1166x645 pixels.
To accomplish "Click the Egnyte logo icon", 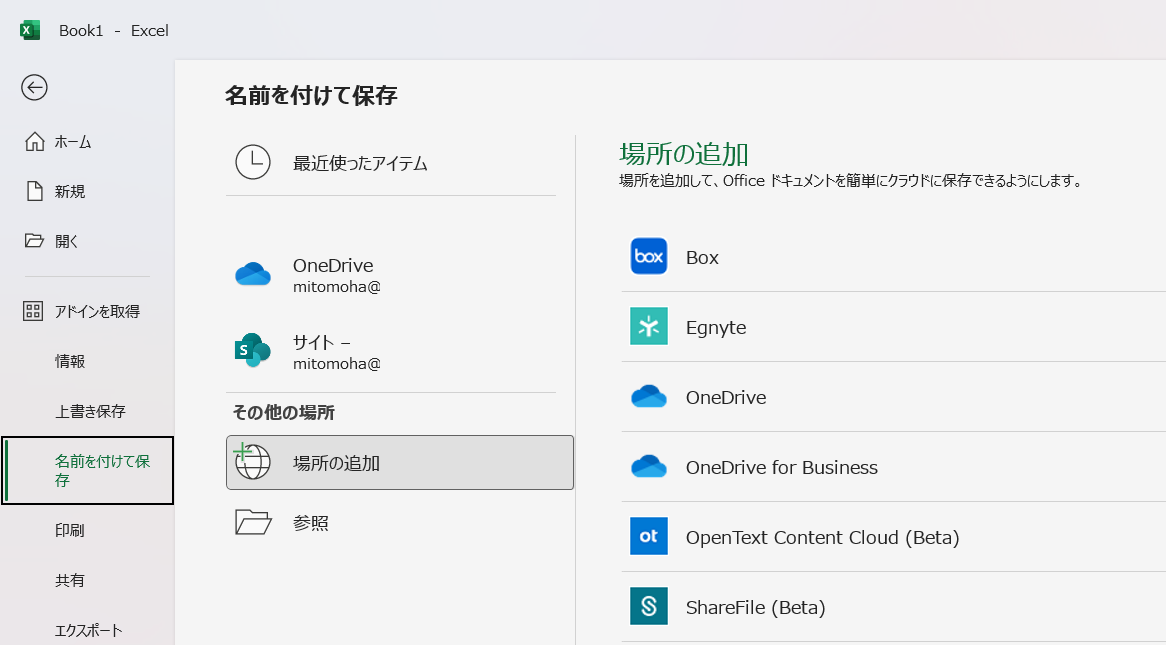I will [648, 327].
